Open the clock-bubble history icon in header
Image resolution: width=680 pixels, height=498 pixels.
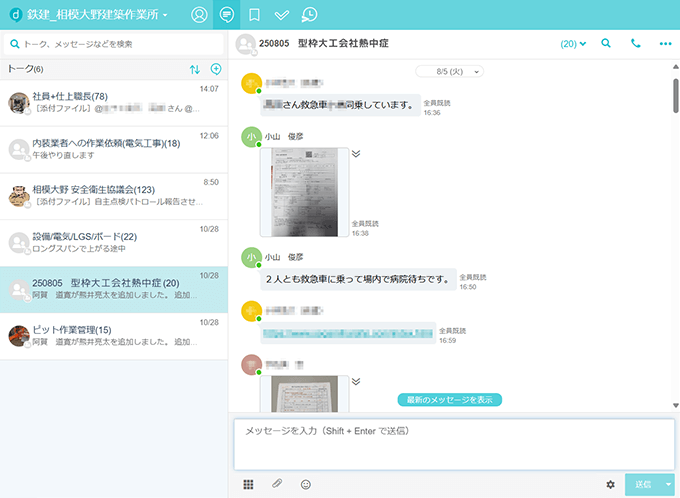310,15
